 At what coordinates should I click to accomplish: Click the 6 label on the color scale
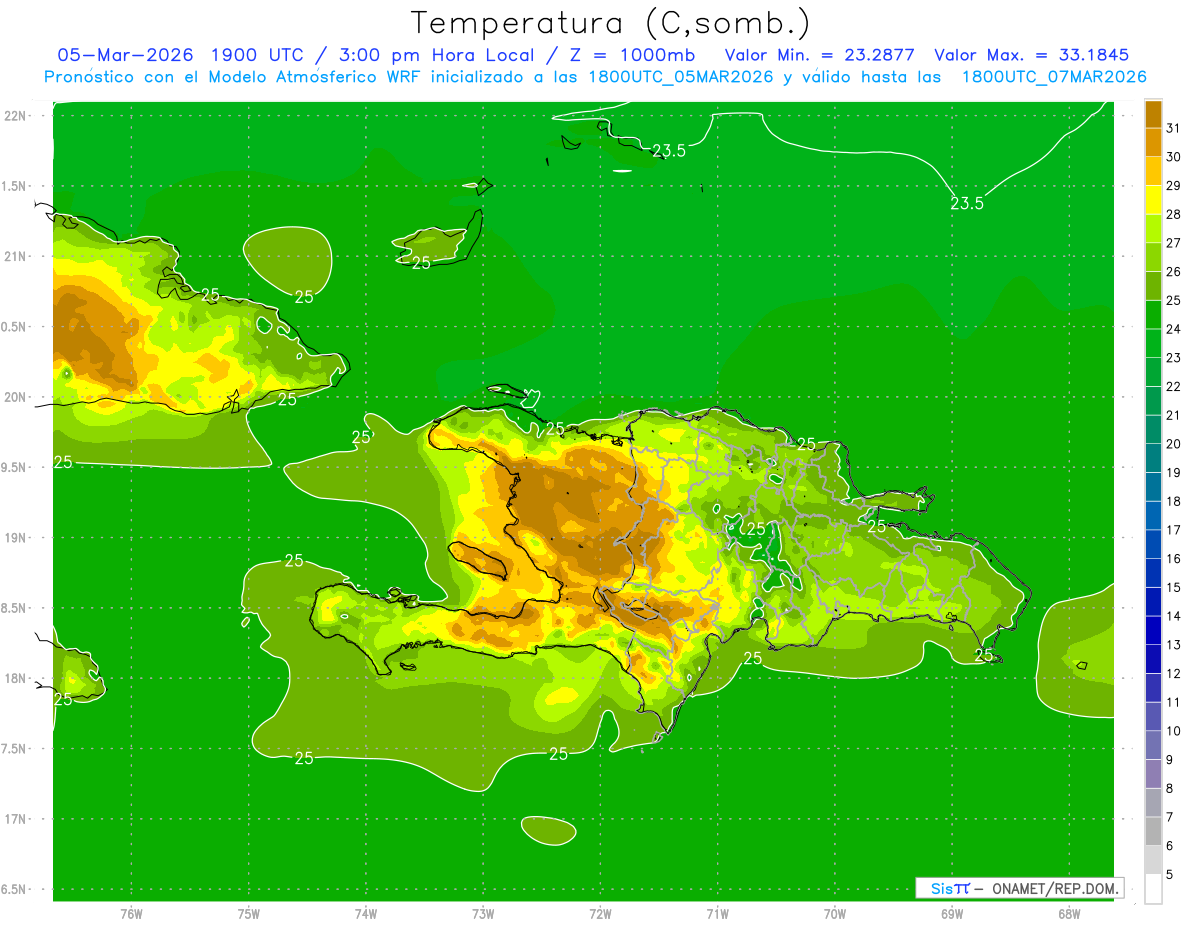(1170, 846)
